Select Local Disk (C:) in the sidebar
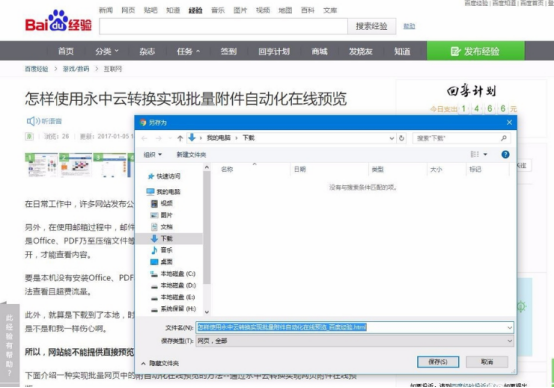Image resolution: width=554 pixels, height=388 pixels. click(173, 274)
